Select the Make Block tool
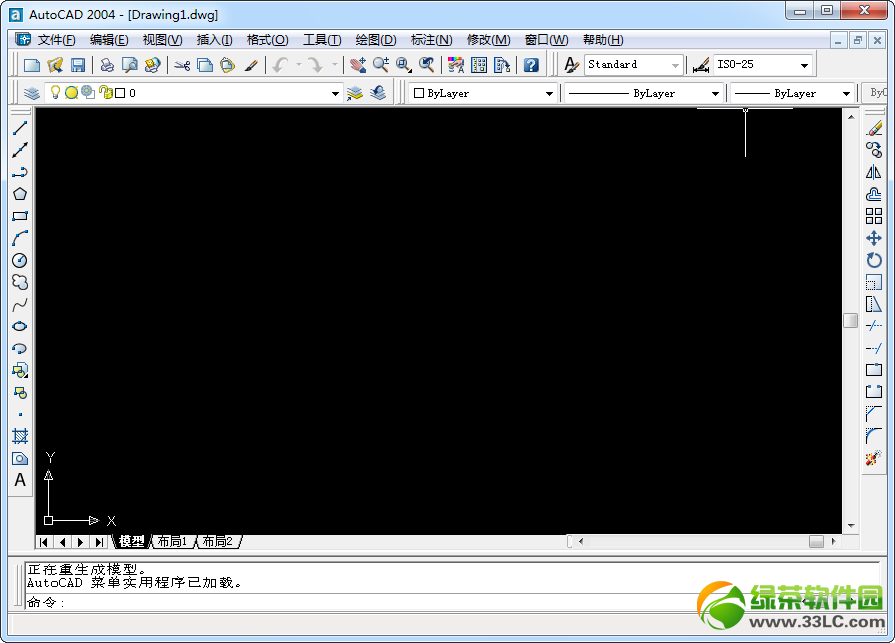Screen dimensions: 895x643 click(x=20, y=393)
